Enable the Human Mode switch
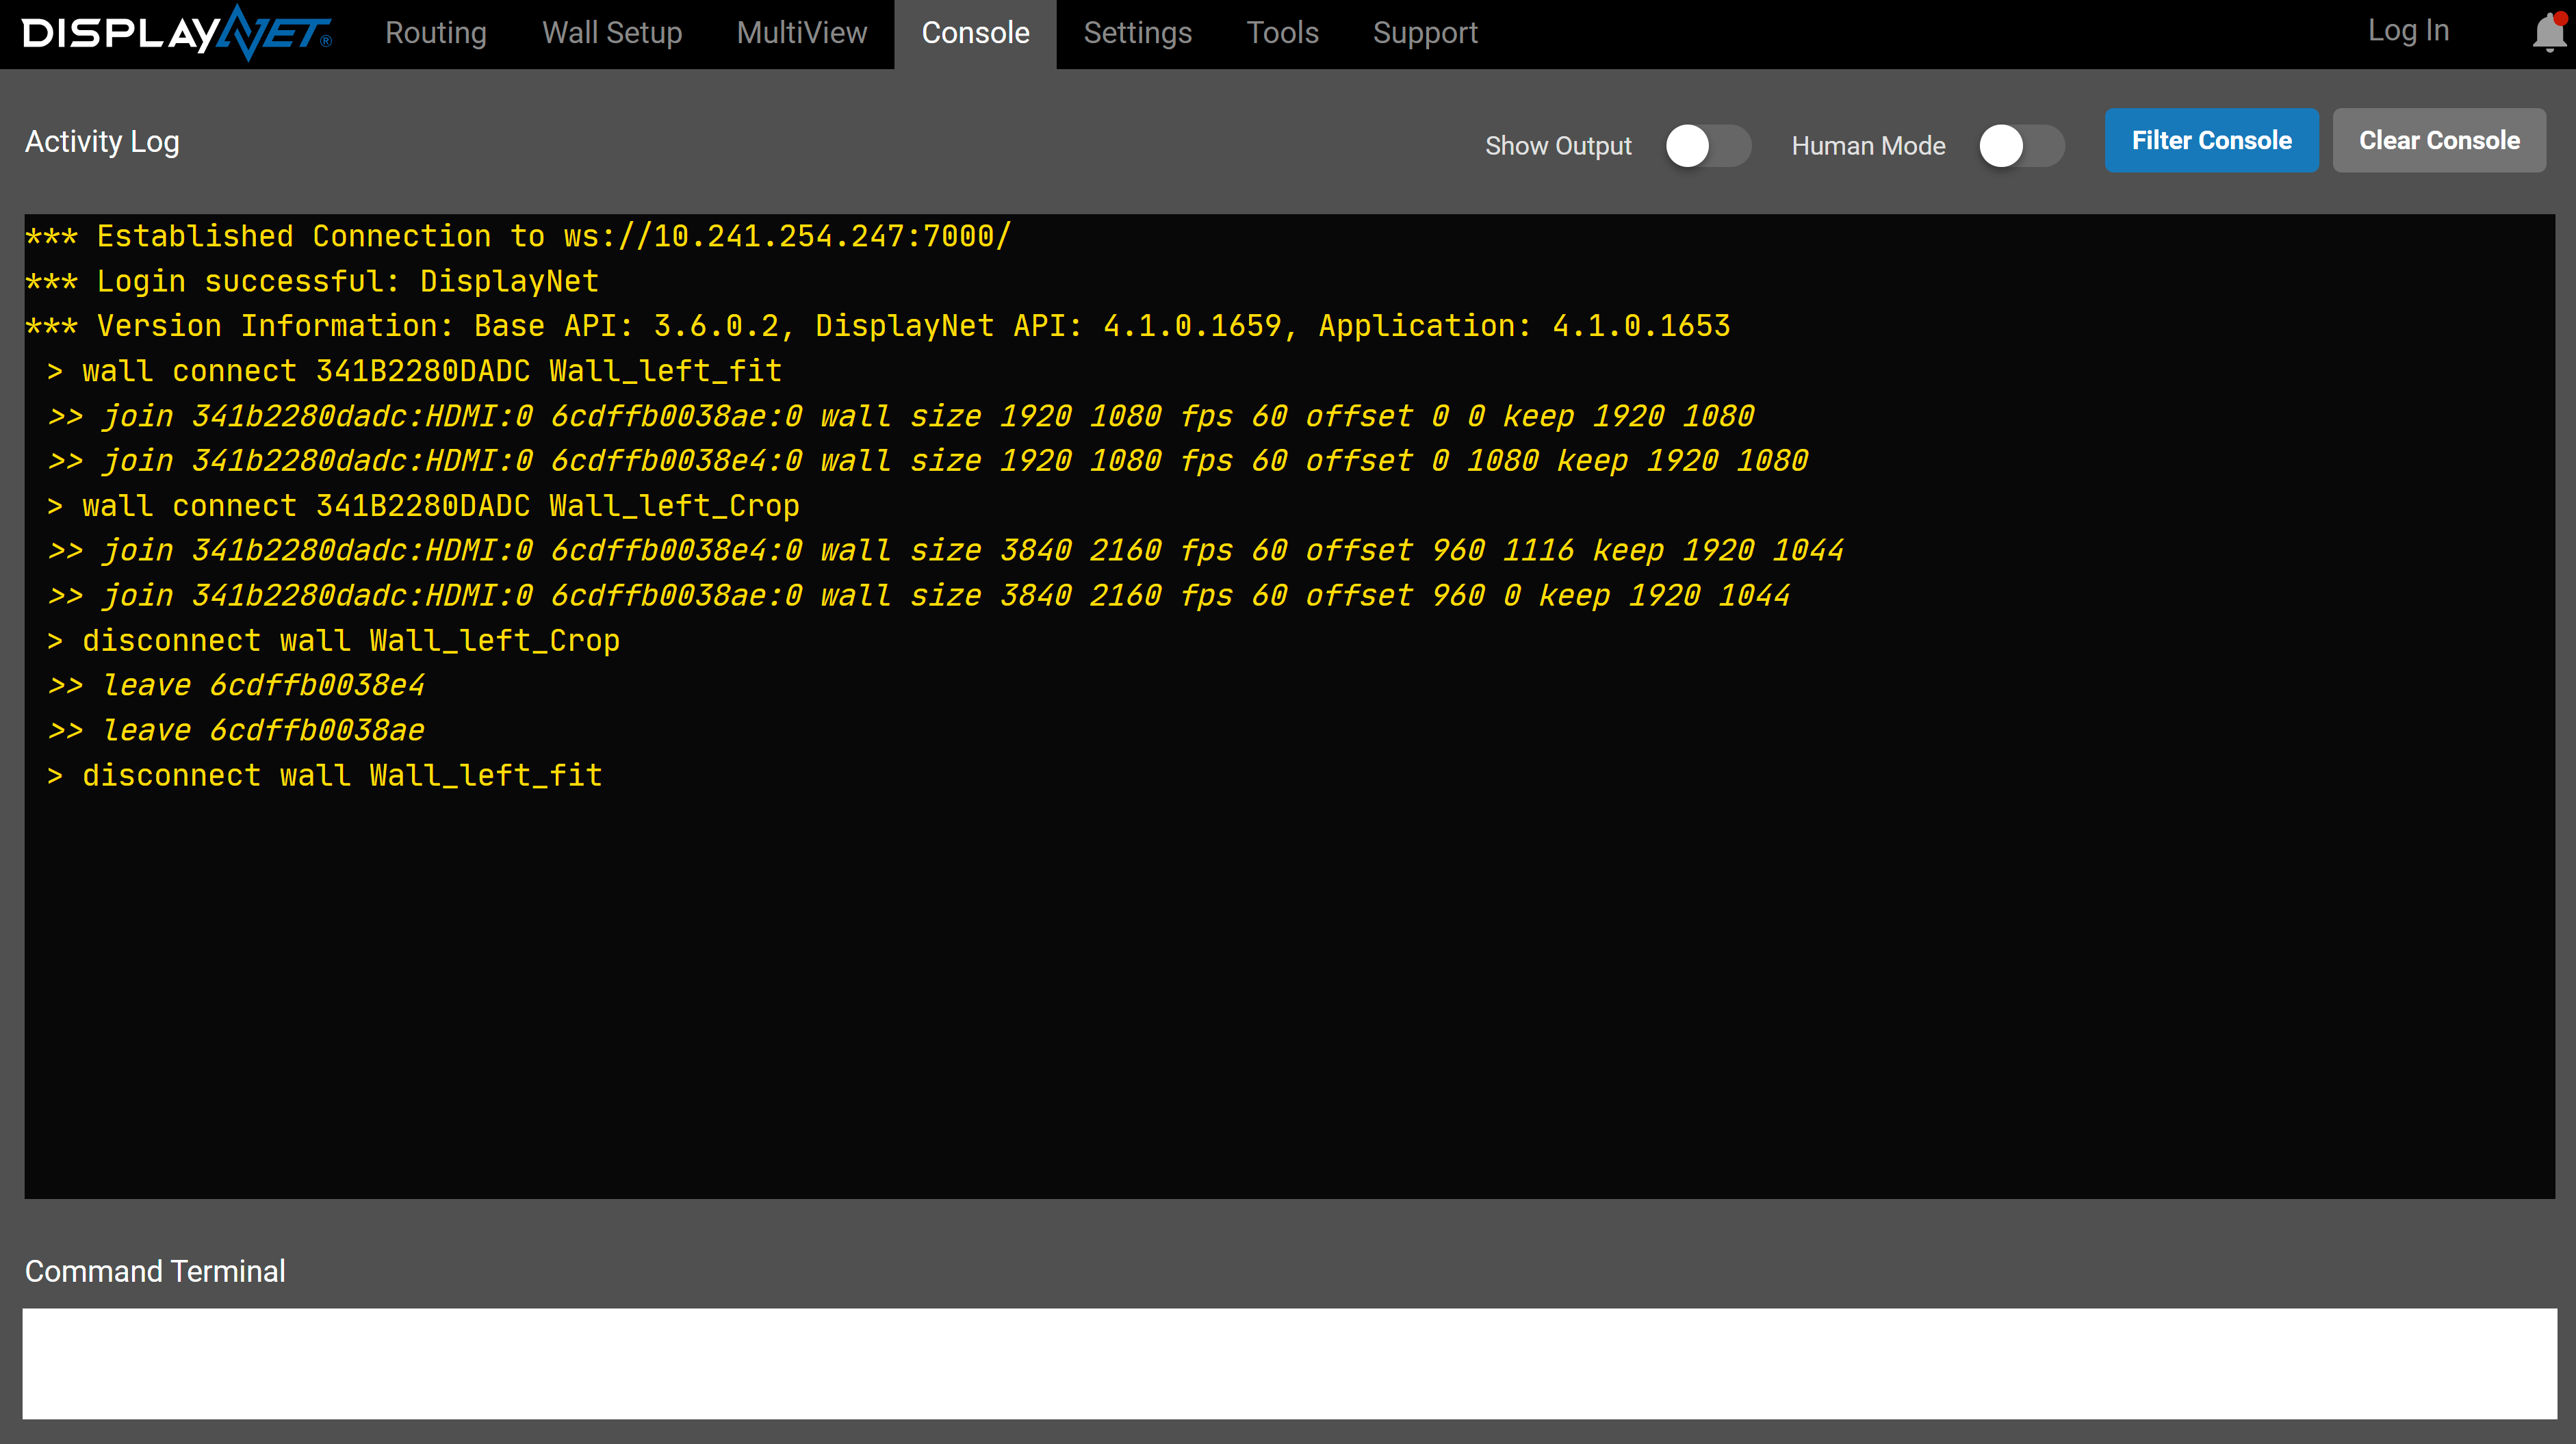Screen dimensions: 2576x1444 [2021, 146]
